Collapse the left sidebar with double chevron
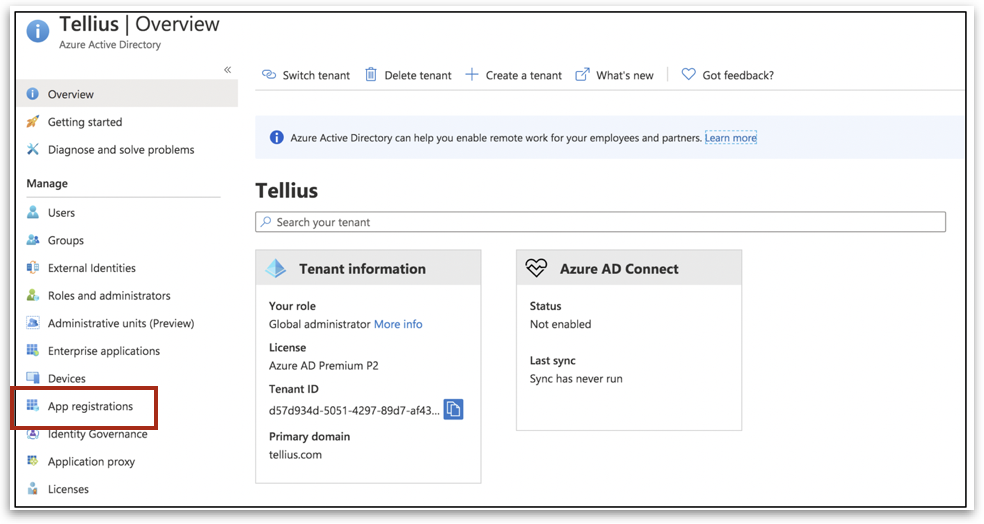This screenshot has height=524, width=984. pos(227,70)
